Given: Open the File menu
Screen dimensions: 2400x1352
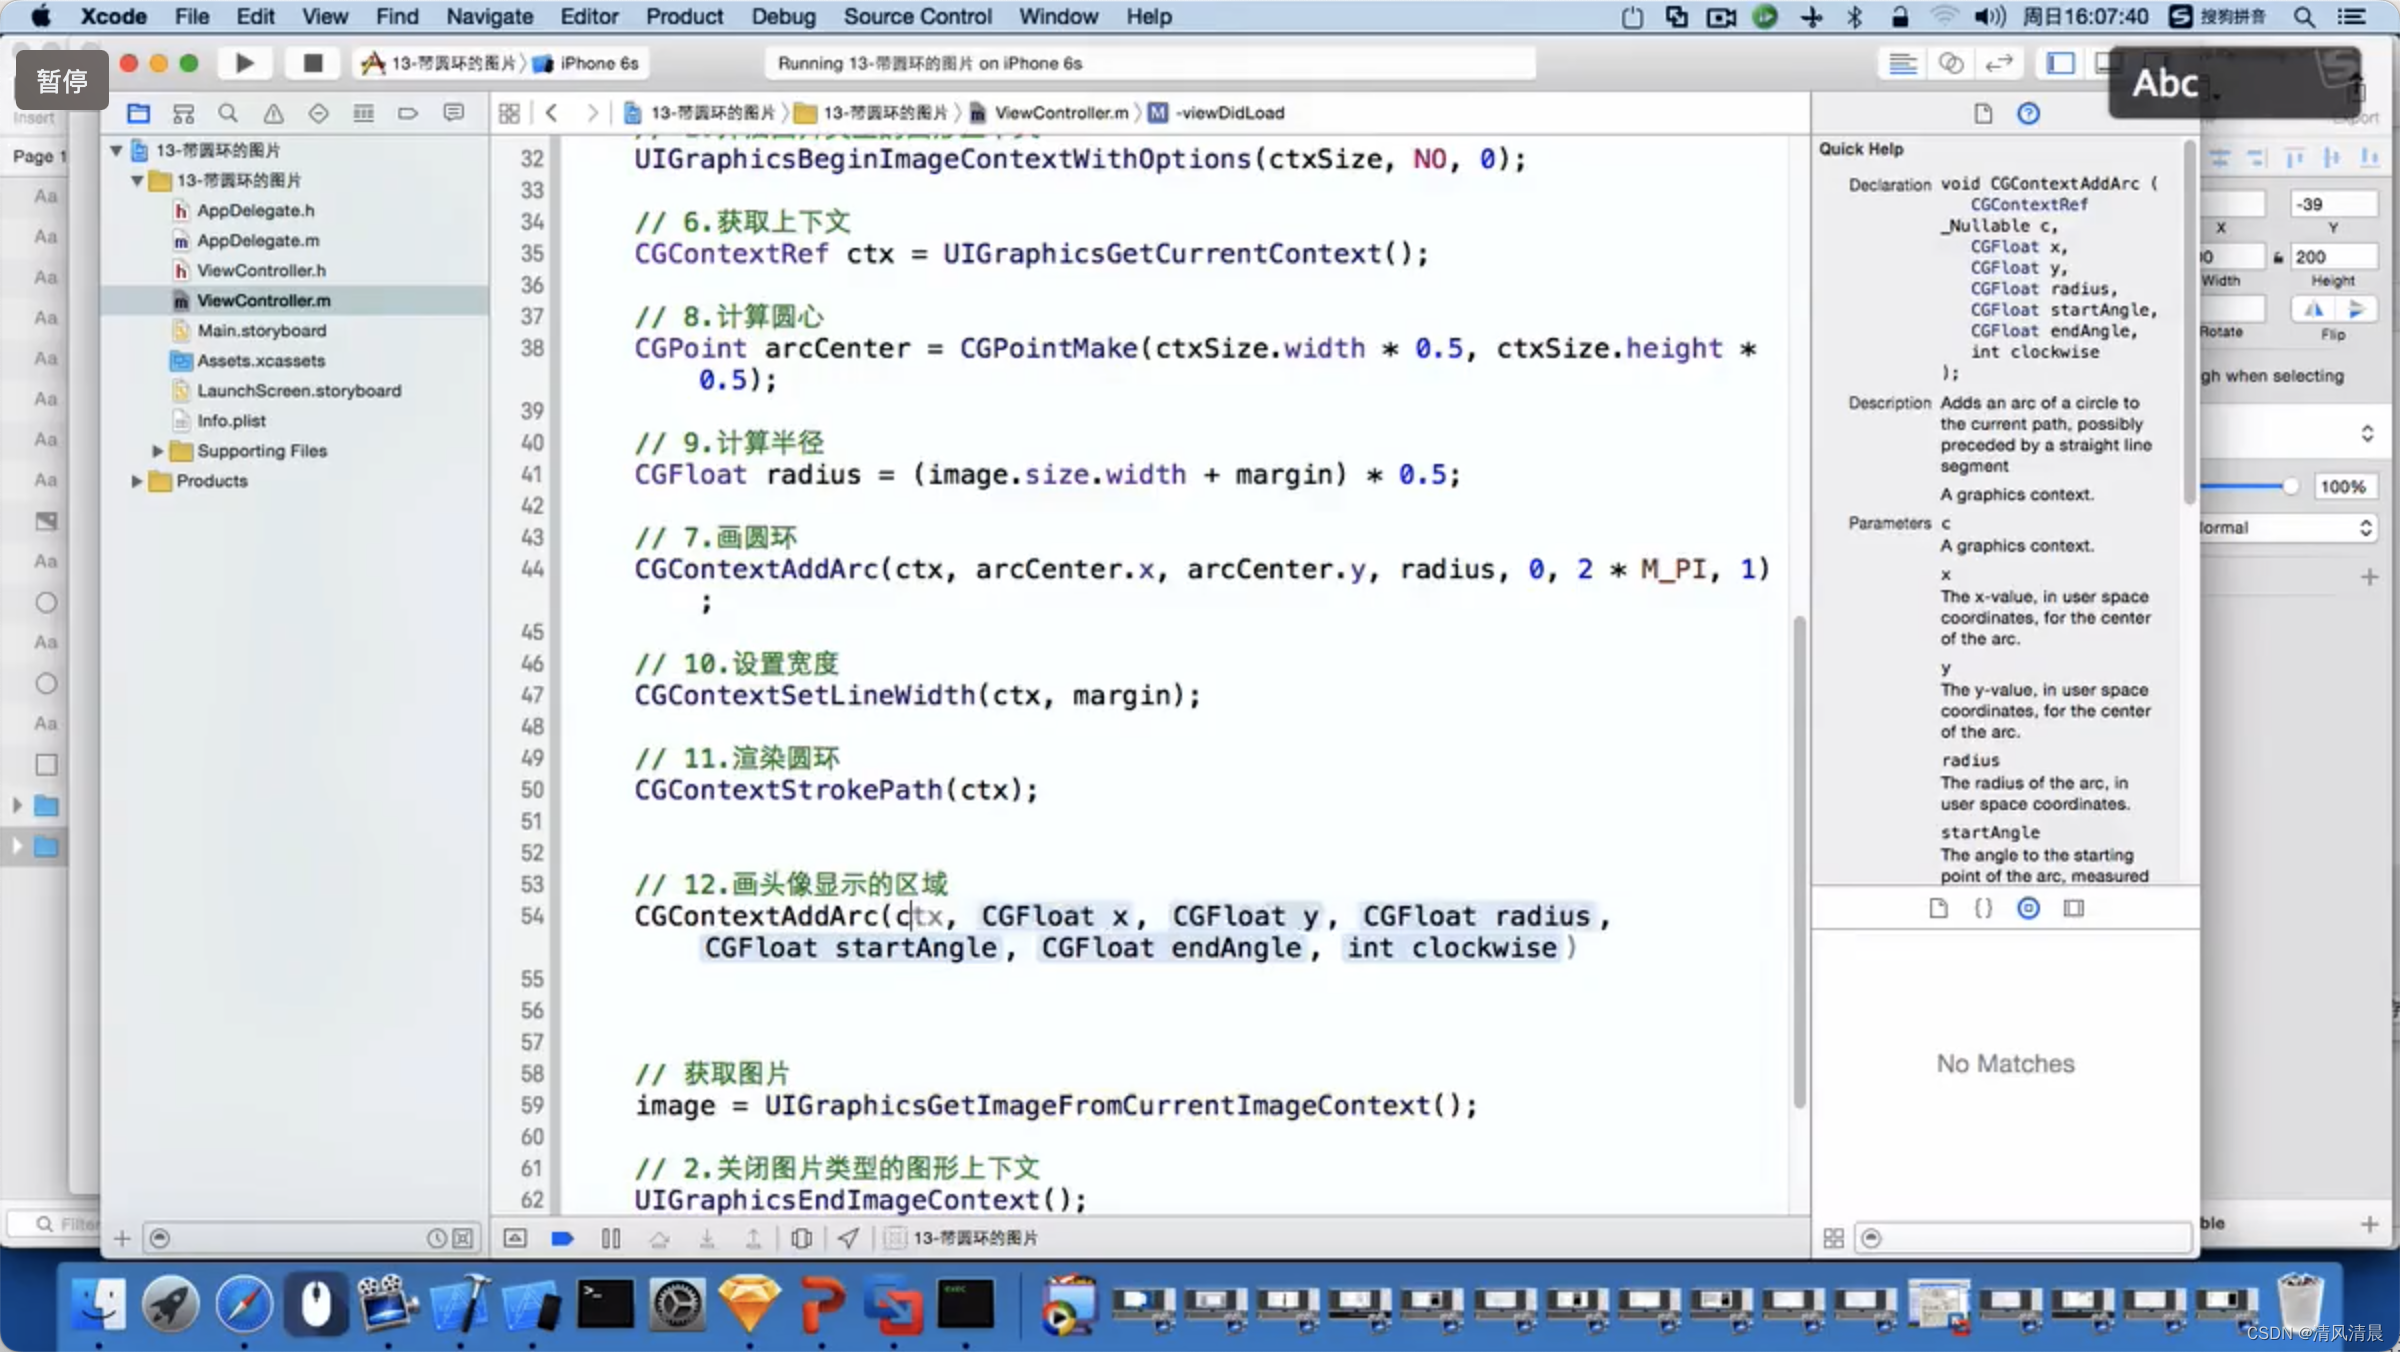Looking at the screenshot, I should click(x=192, y=16).
